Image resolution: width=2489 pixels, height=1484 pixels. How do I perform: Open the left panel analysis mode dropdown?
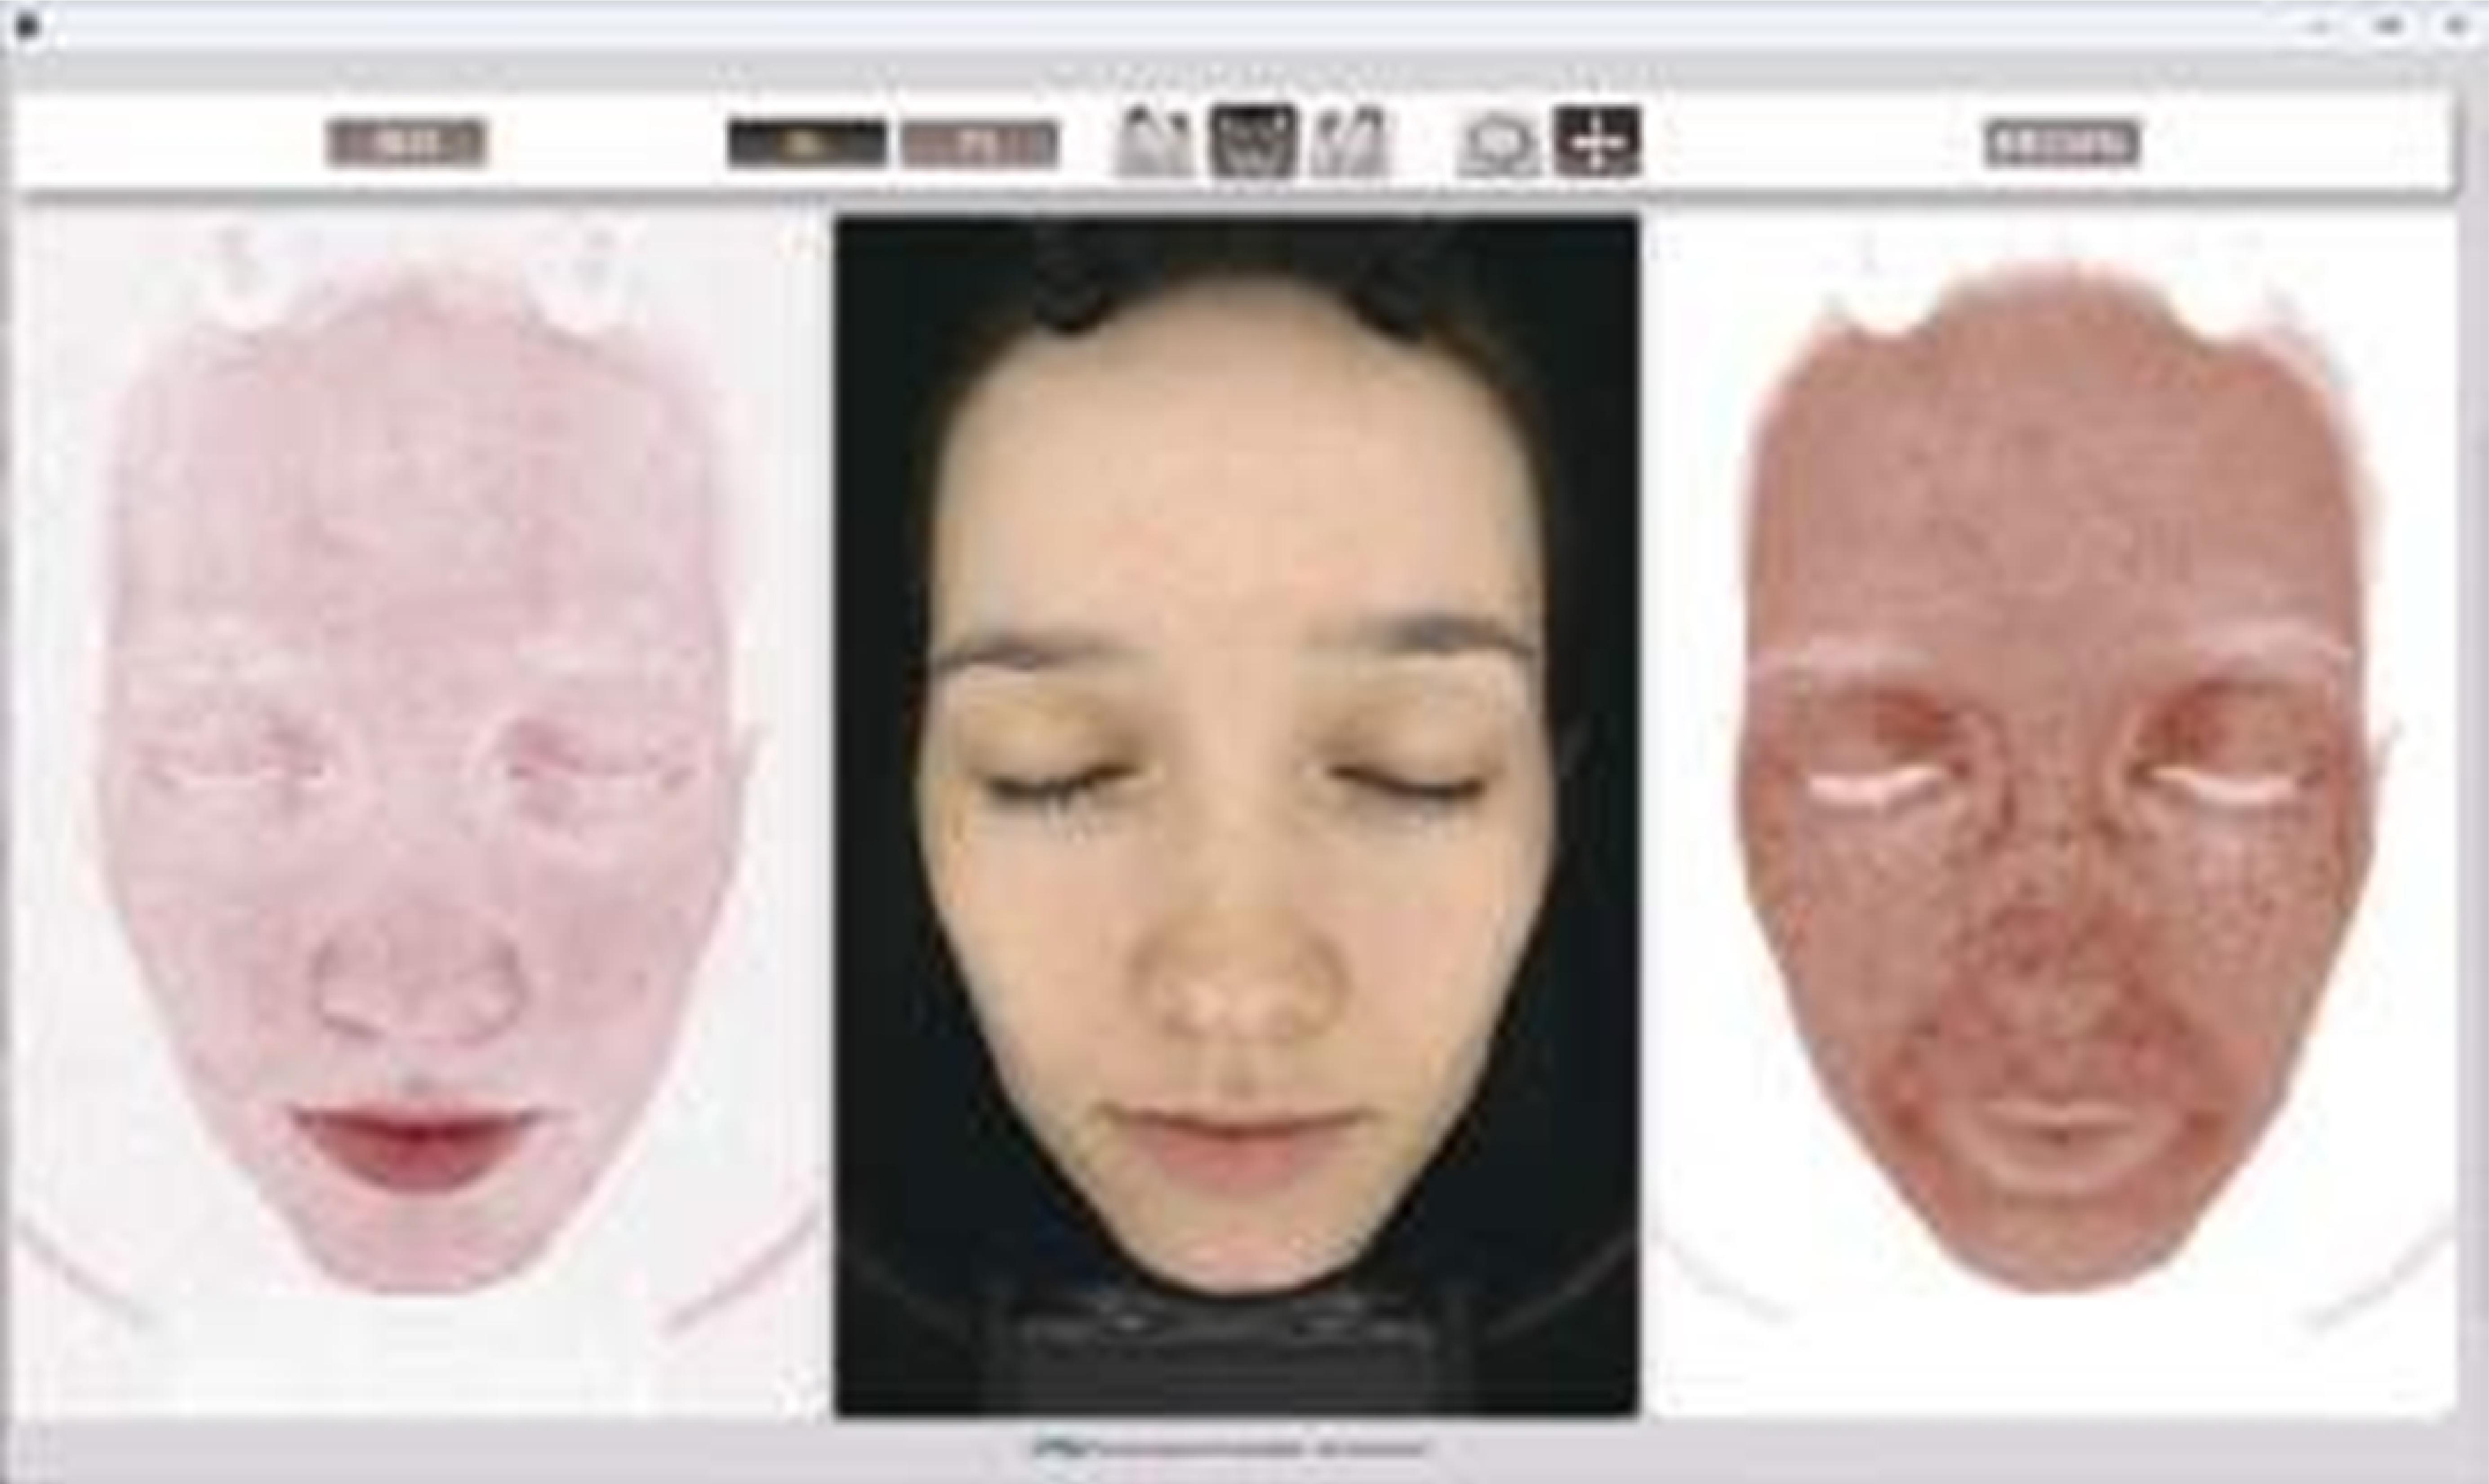[406, 143]
